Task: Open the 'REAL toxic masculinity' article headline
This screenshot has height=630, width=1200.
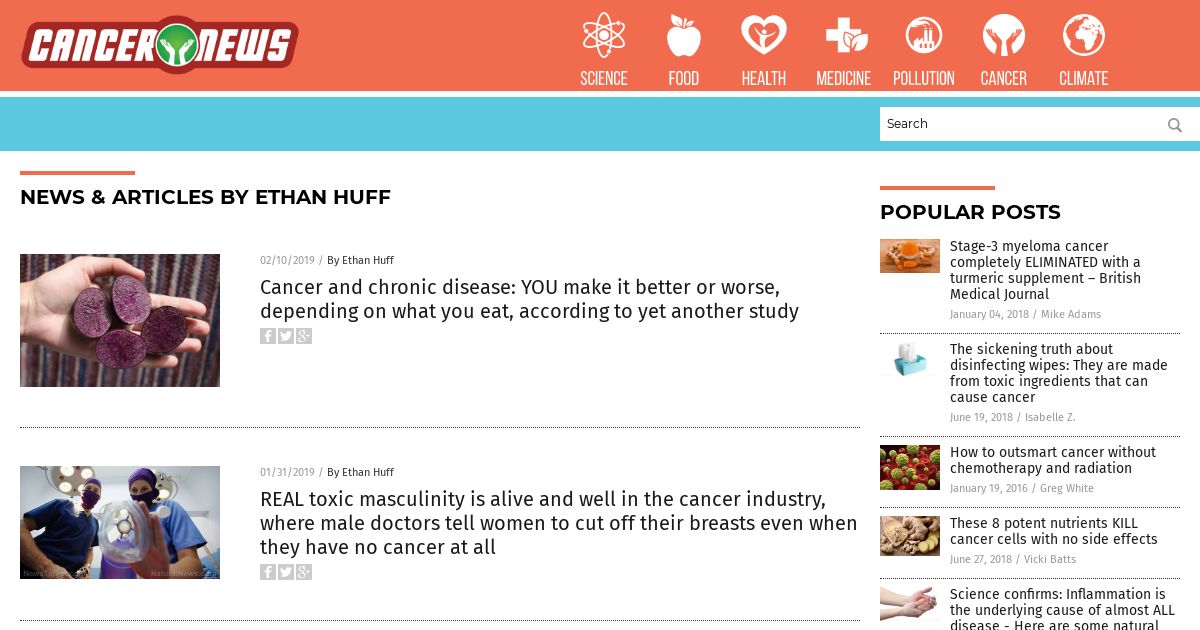Action: [x=559, y=523]
